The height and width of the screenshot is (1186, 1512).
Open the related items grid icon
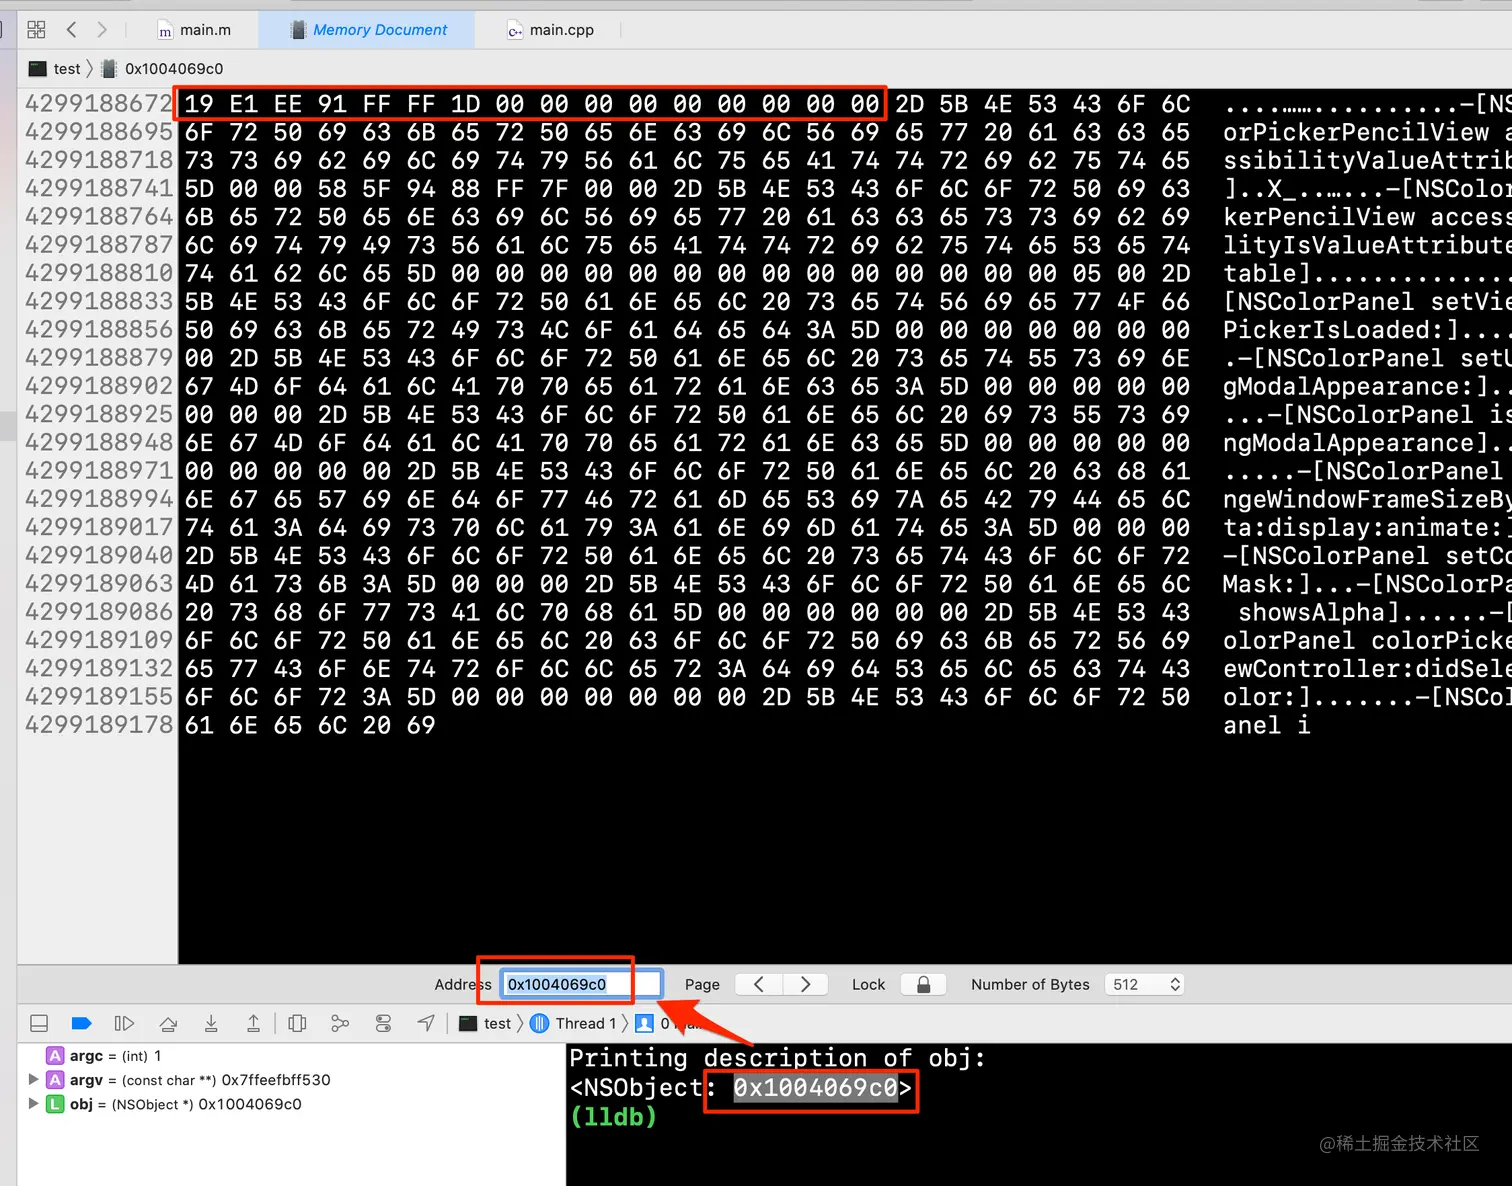36,29
